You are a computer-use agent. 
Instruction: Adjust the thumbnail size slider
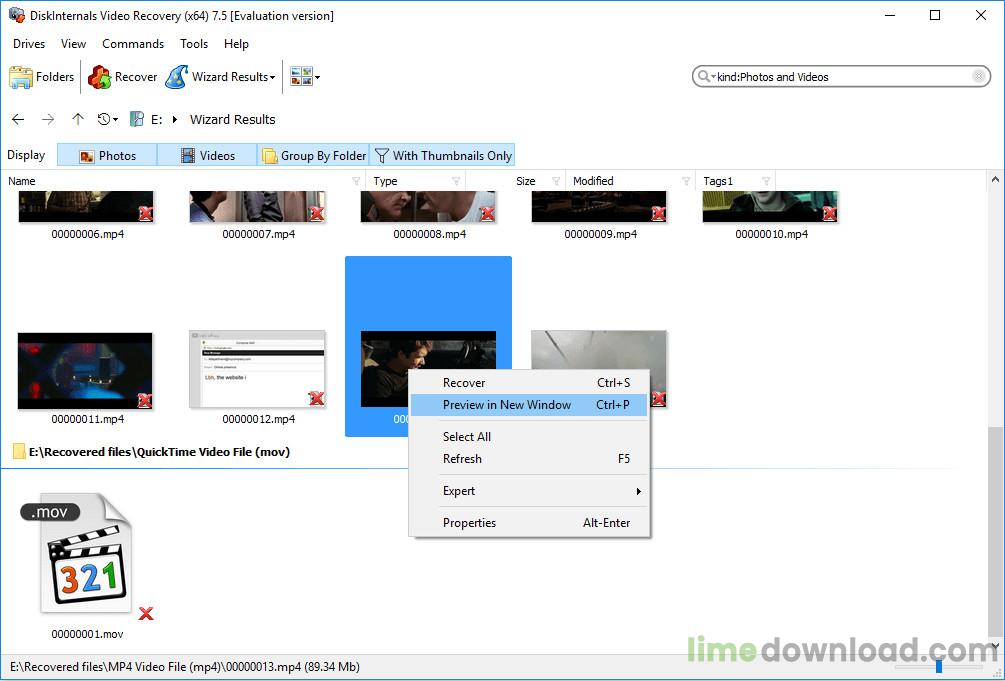click(x=938, y=667)
